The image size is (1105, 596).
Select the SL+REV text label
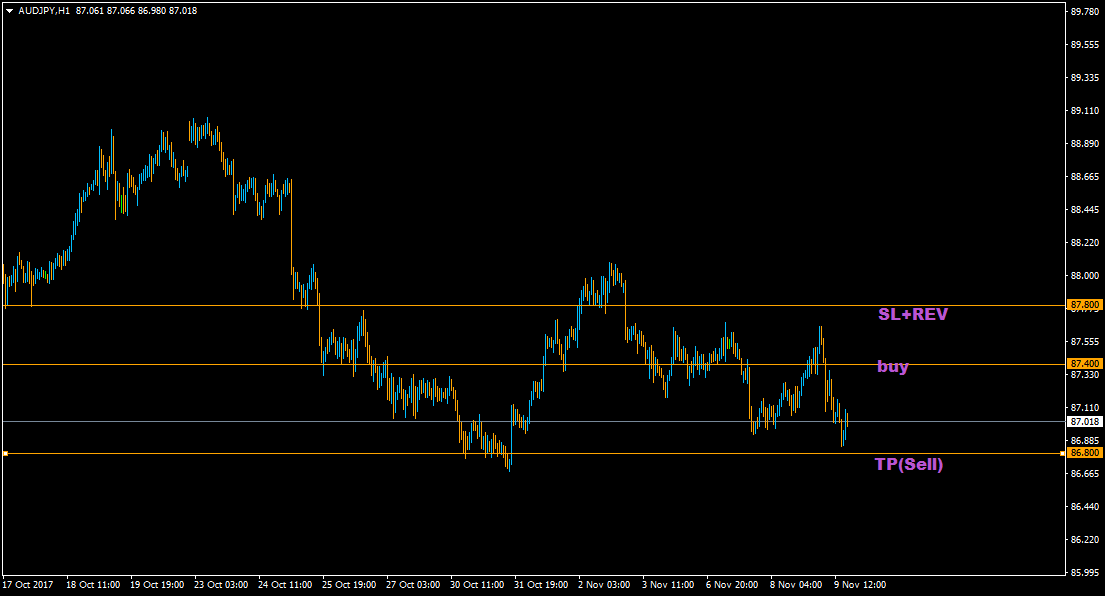tap(912, 314)
